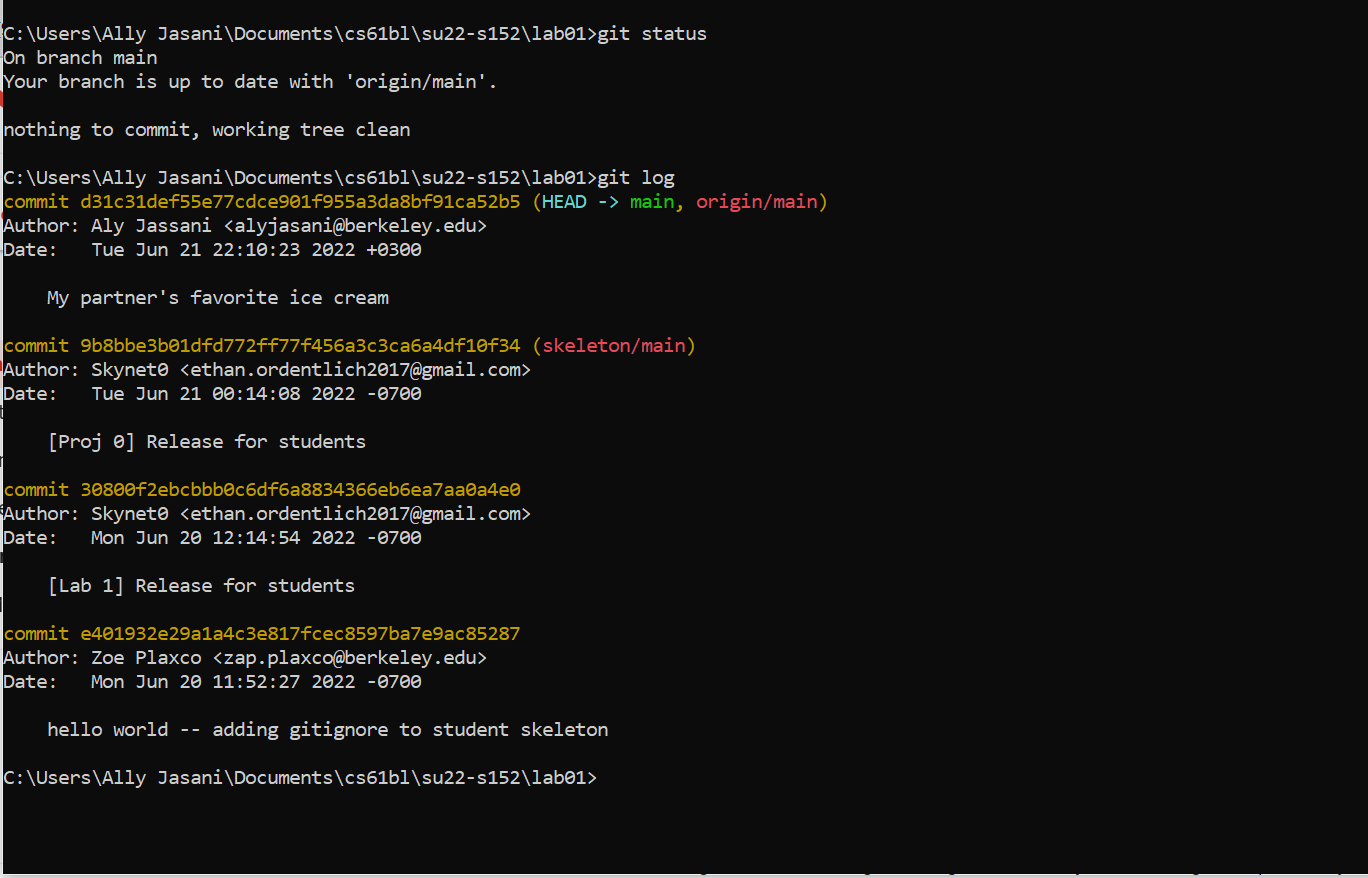Click the red origin/main branch label

click(756, 202)
